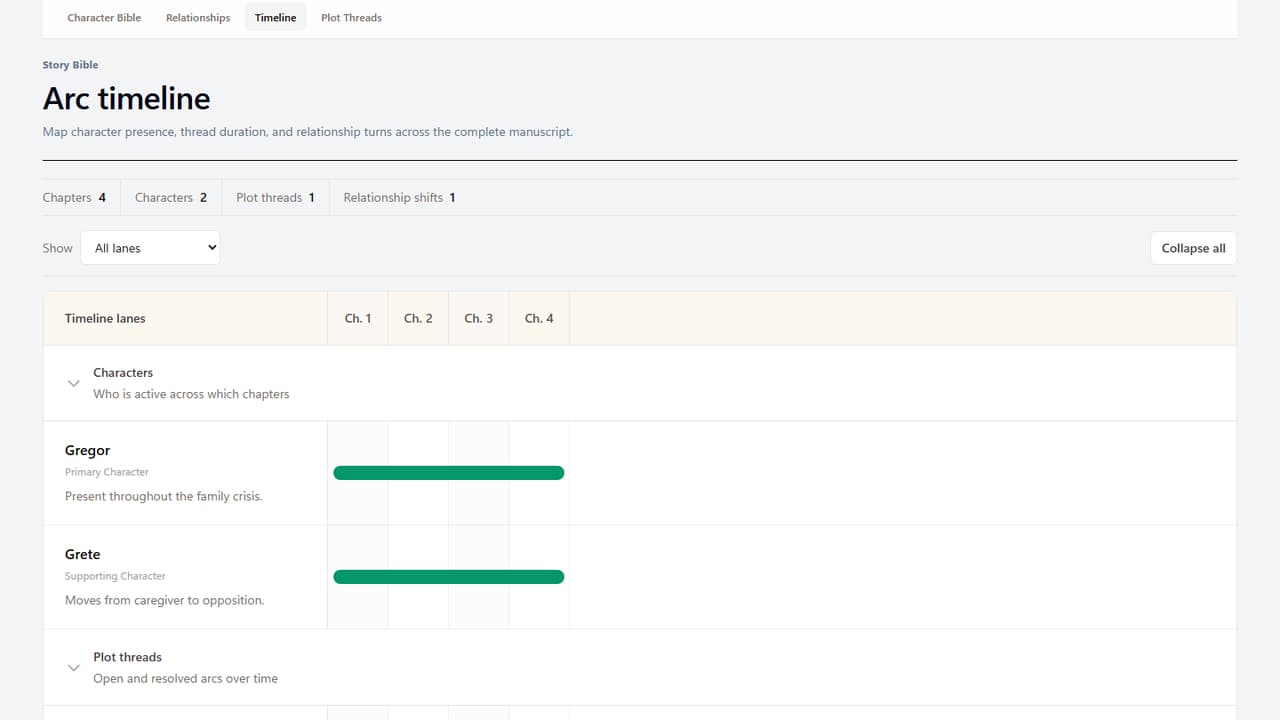Screen dimensions: 1280x720
Task: Go to the Plot Threads tab
Action: coord(351,18)
